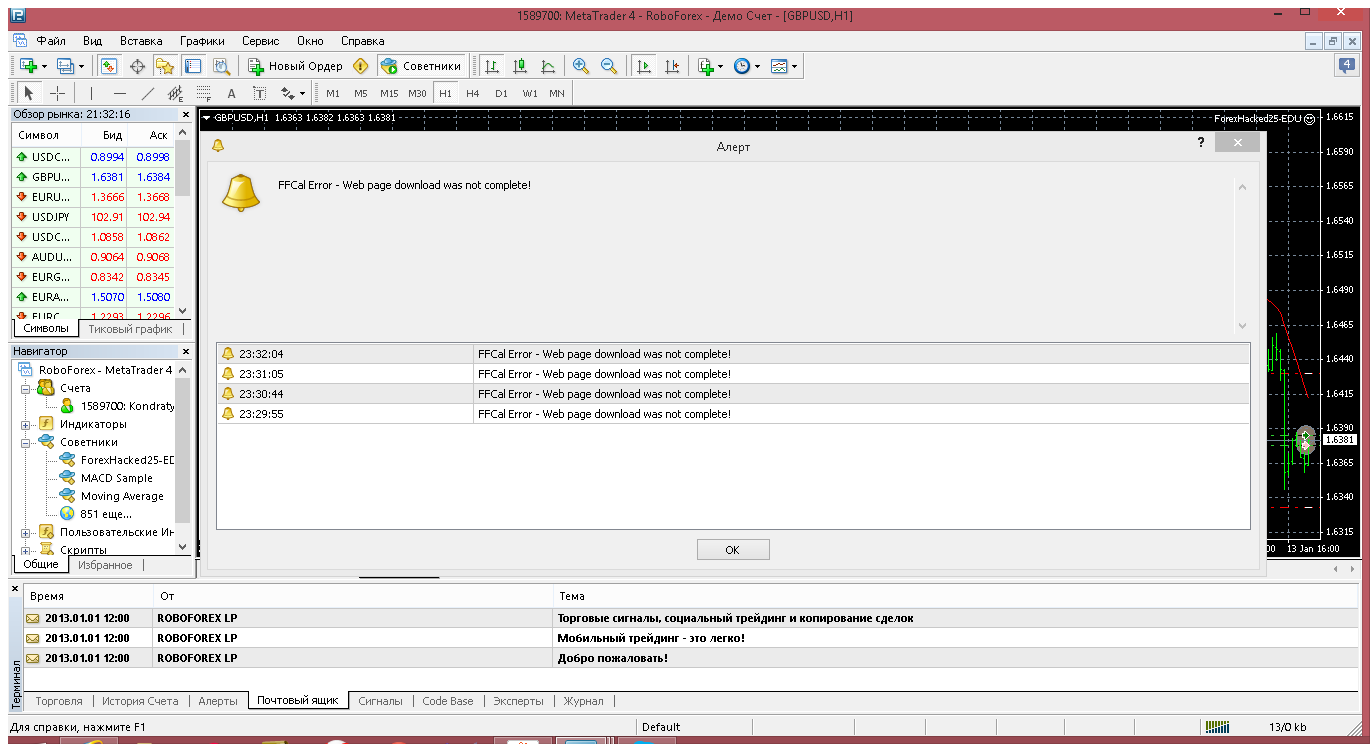Select the Trendline drawing tool
This screenshot has width=1370, height=744.
click(x=147, y=93)
